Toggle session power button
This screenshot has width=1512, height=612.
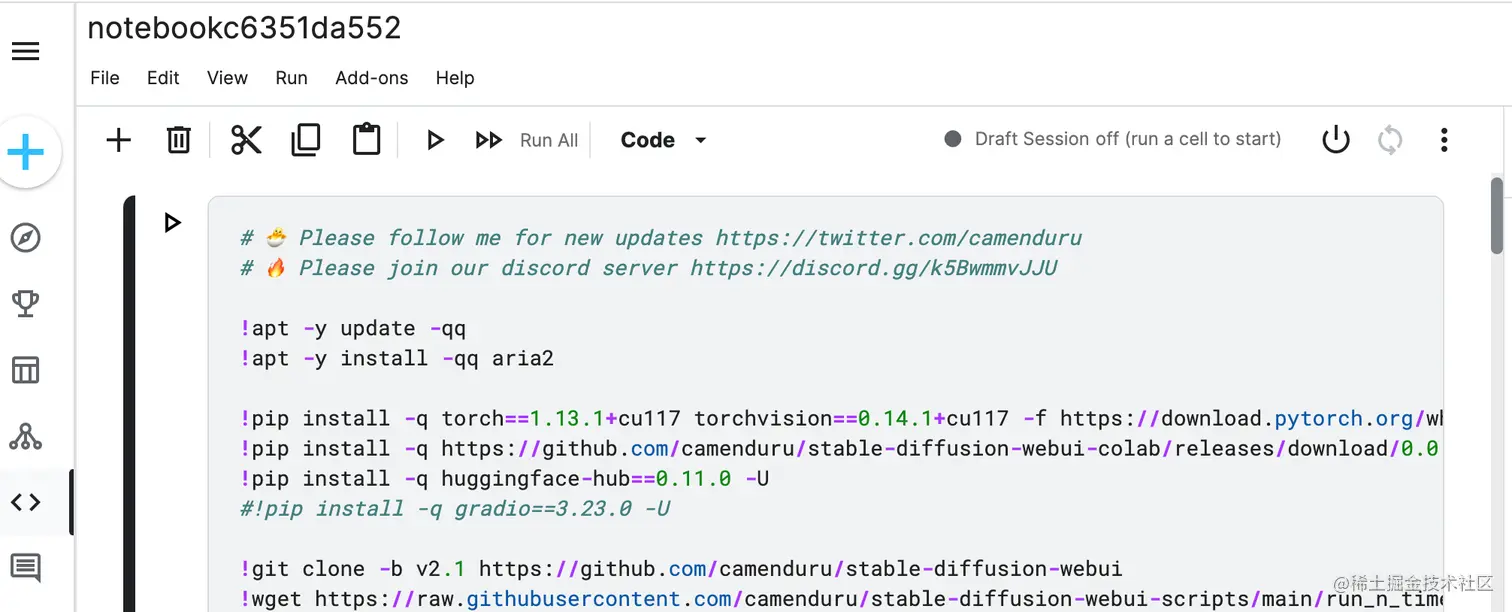[1336, 140]
